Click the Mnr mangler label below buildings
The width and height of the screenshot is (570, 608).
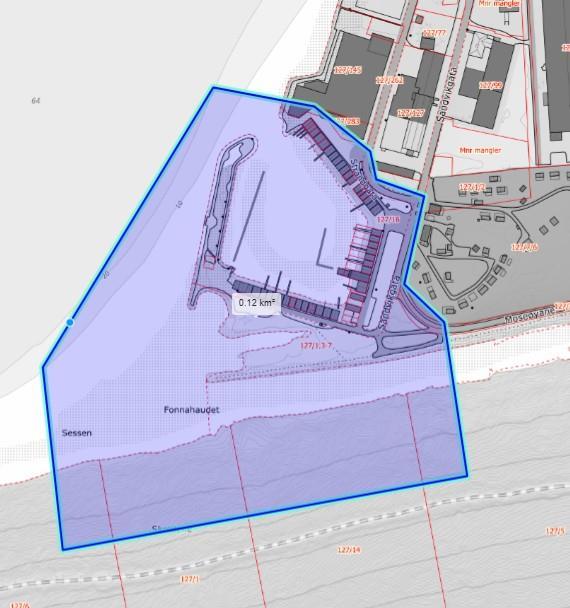(480, 150)
